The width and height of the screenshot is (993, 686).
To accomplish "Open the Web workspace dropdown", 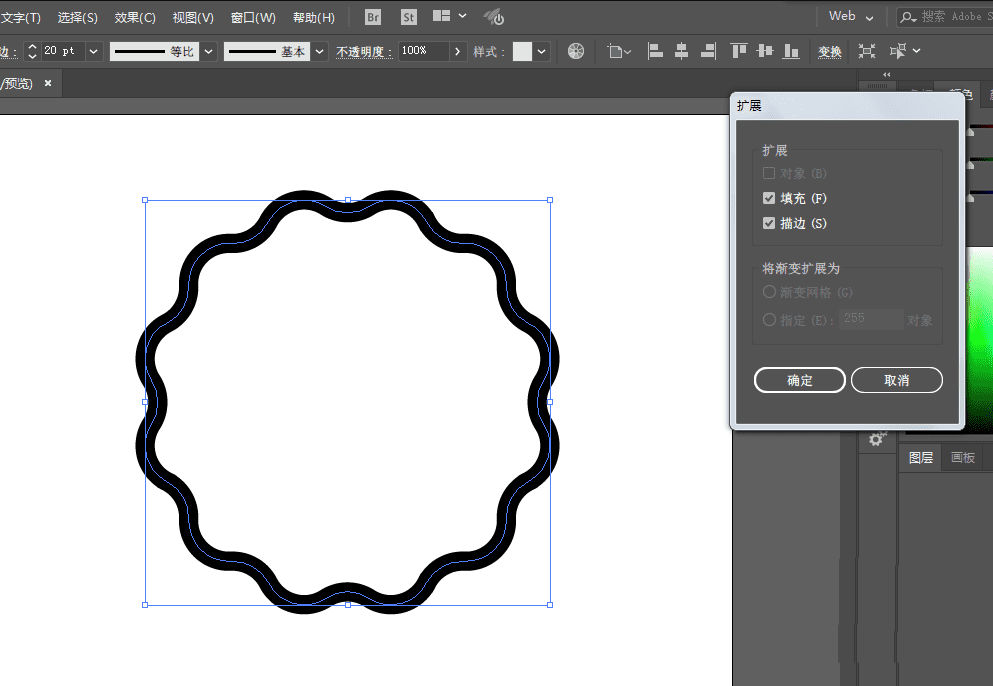I will point(851,17).
